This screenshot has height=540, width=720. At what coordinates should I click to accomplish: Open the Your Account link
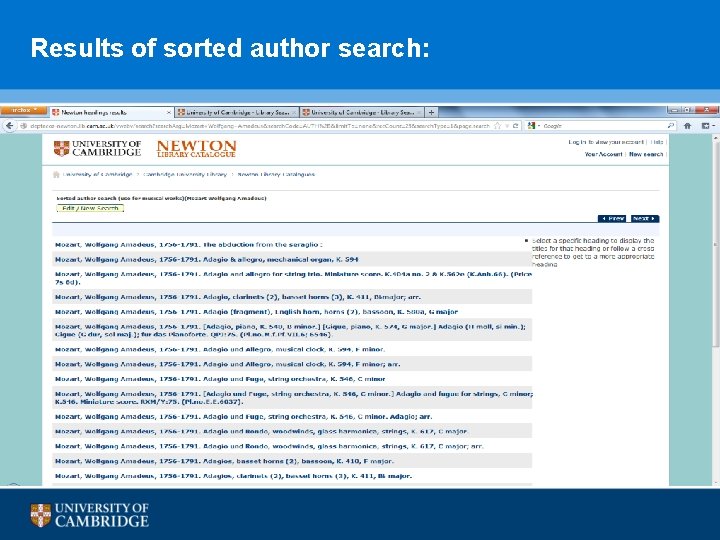(603, 154)
